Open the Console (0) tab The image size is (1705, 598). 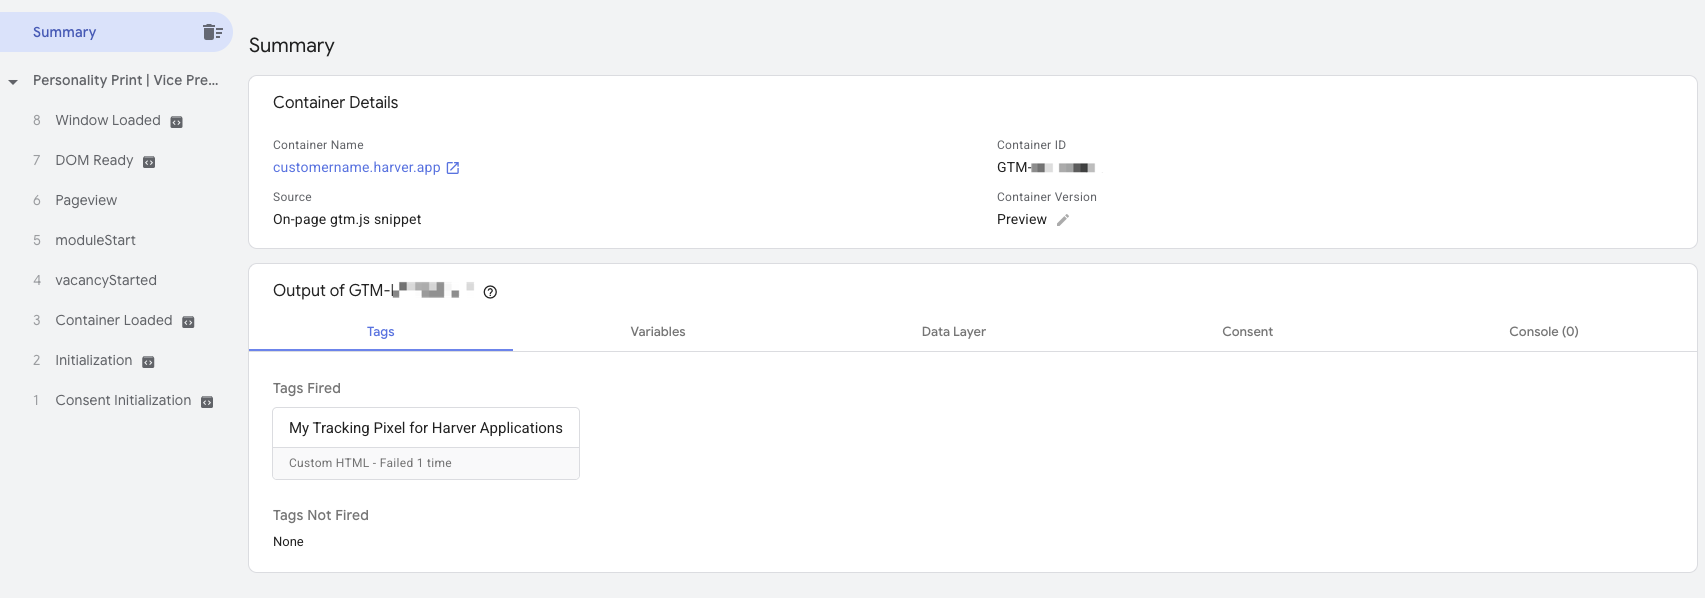[1543, 332]
